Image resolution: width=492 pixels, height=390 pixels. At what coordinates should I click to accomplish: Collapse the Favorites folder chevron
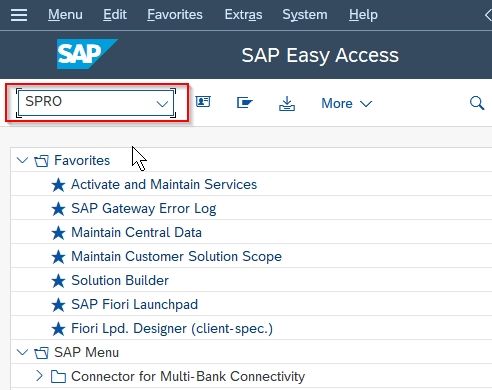pyautogui.click(x=22, y=160)
